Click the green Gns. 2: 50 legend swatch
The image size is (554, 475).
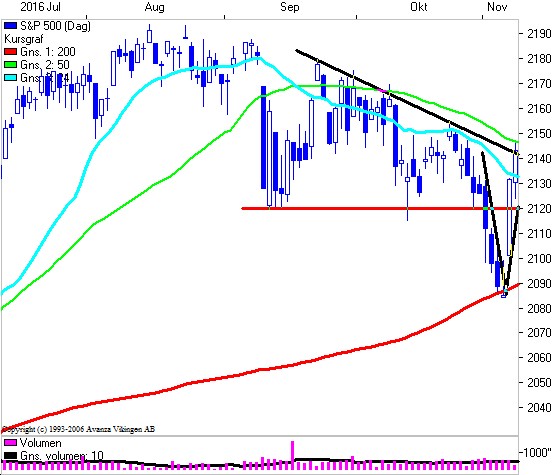point(10,65)
